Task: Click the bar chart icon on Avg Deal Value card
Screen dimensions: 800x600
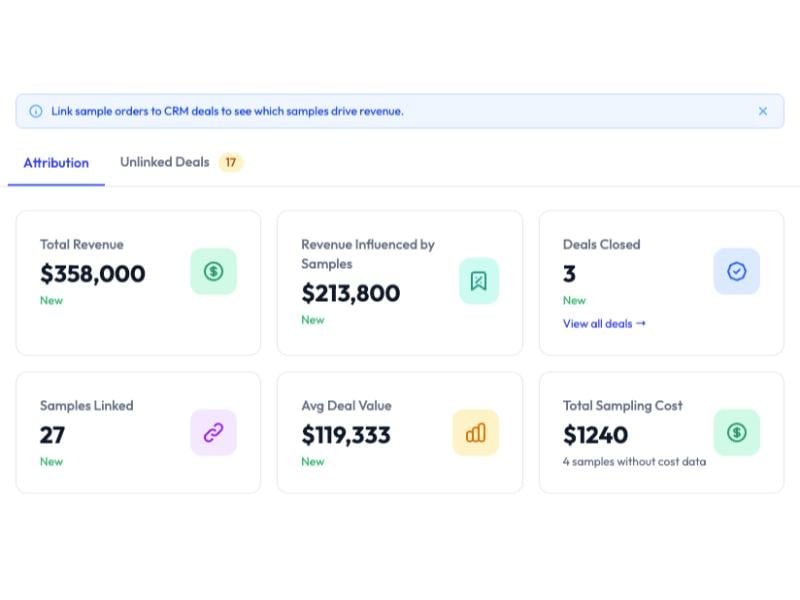Action: pos(475,432)
